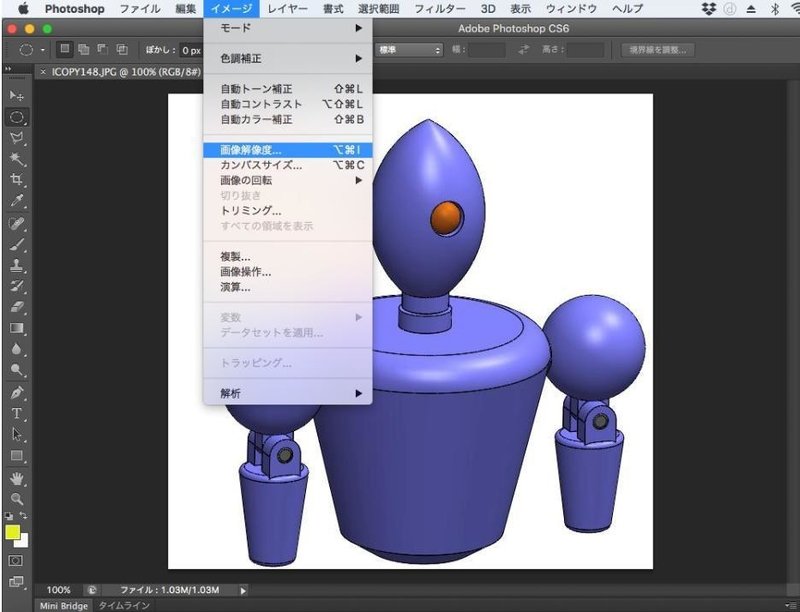Open the レイヤー menu
Image resolution: width=800 pixels, height=612 pixels.
pos(287,9)
